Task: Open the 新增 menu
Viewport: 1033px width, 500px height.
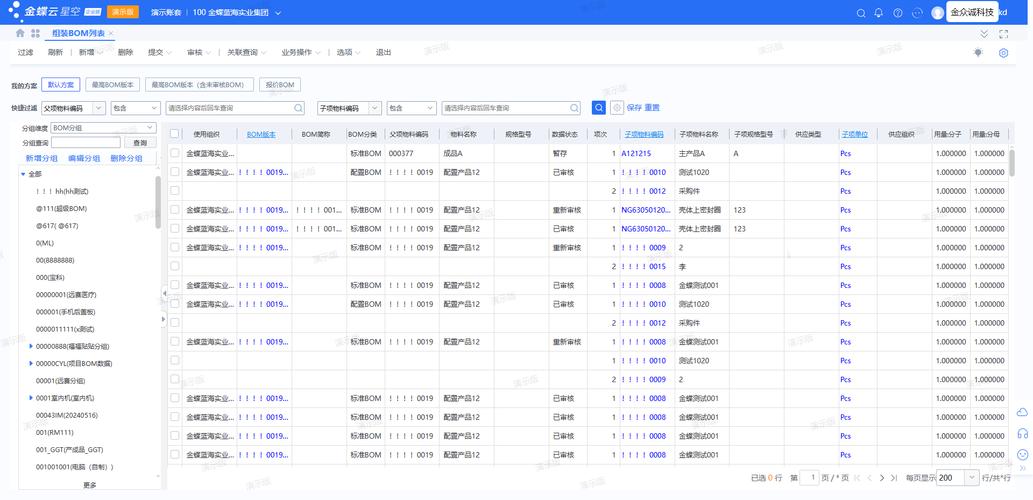Action: [90, 53]
